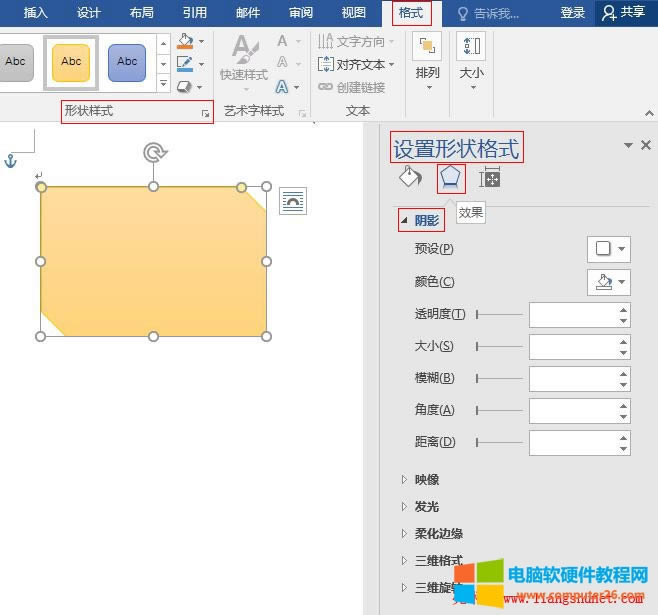This screenshot has width=658, height=615.
Task: Open the shadow Color dropdown
Action: pos(608,282)
